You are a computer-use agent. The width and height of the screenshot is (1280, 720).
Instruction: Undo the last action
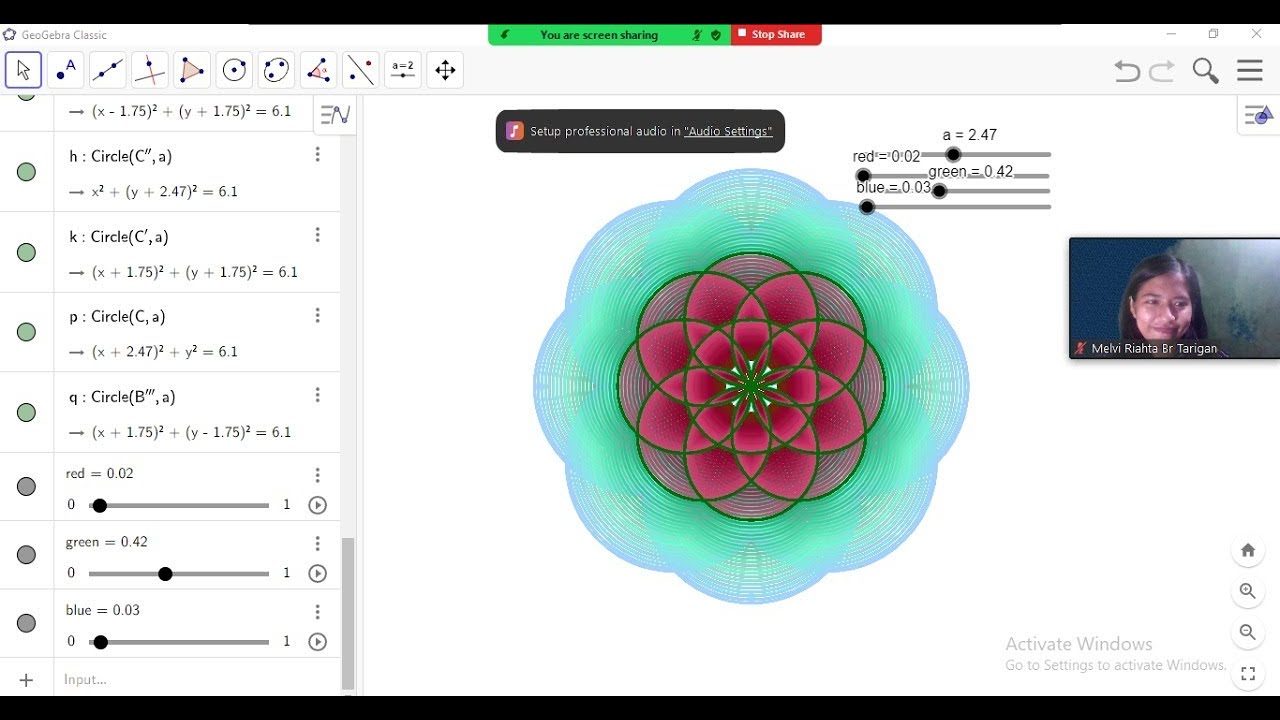point(1127,71)
